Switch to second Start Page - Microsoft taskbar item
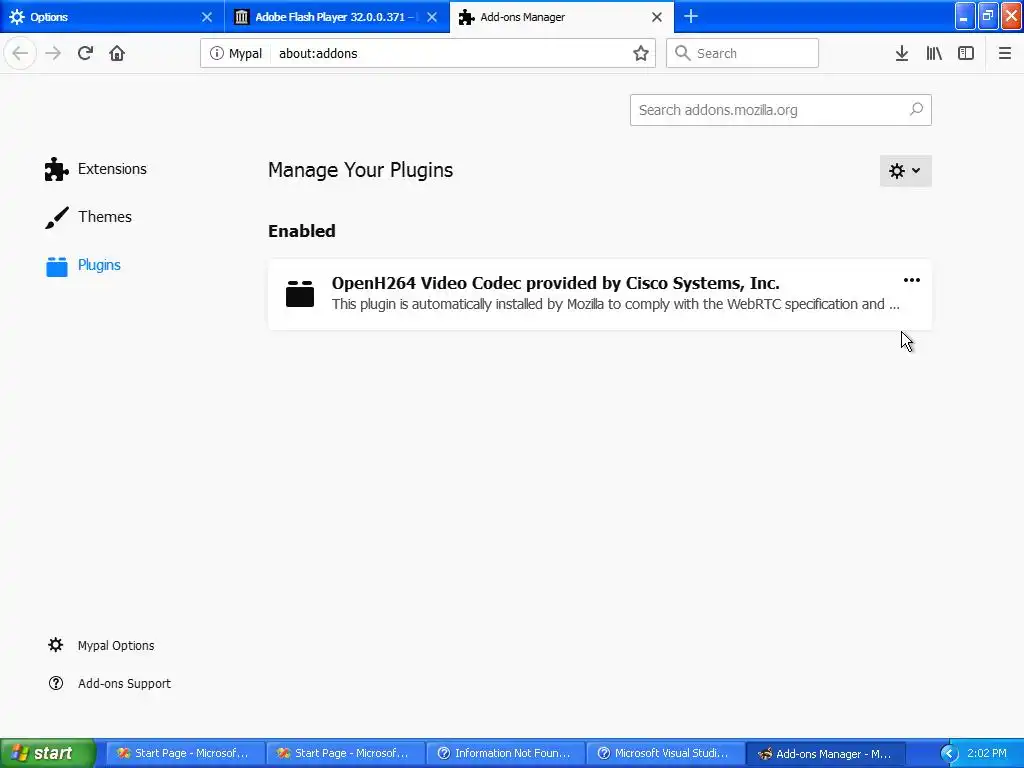Viewport: 1024px width, 768px height. coord(344,753)
